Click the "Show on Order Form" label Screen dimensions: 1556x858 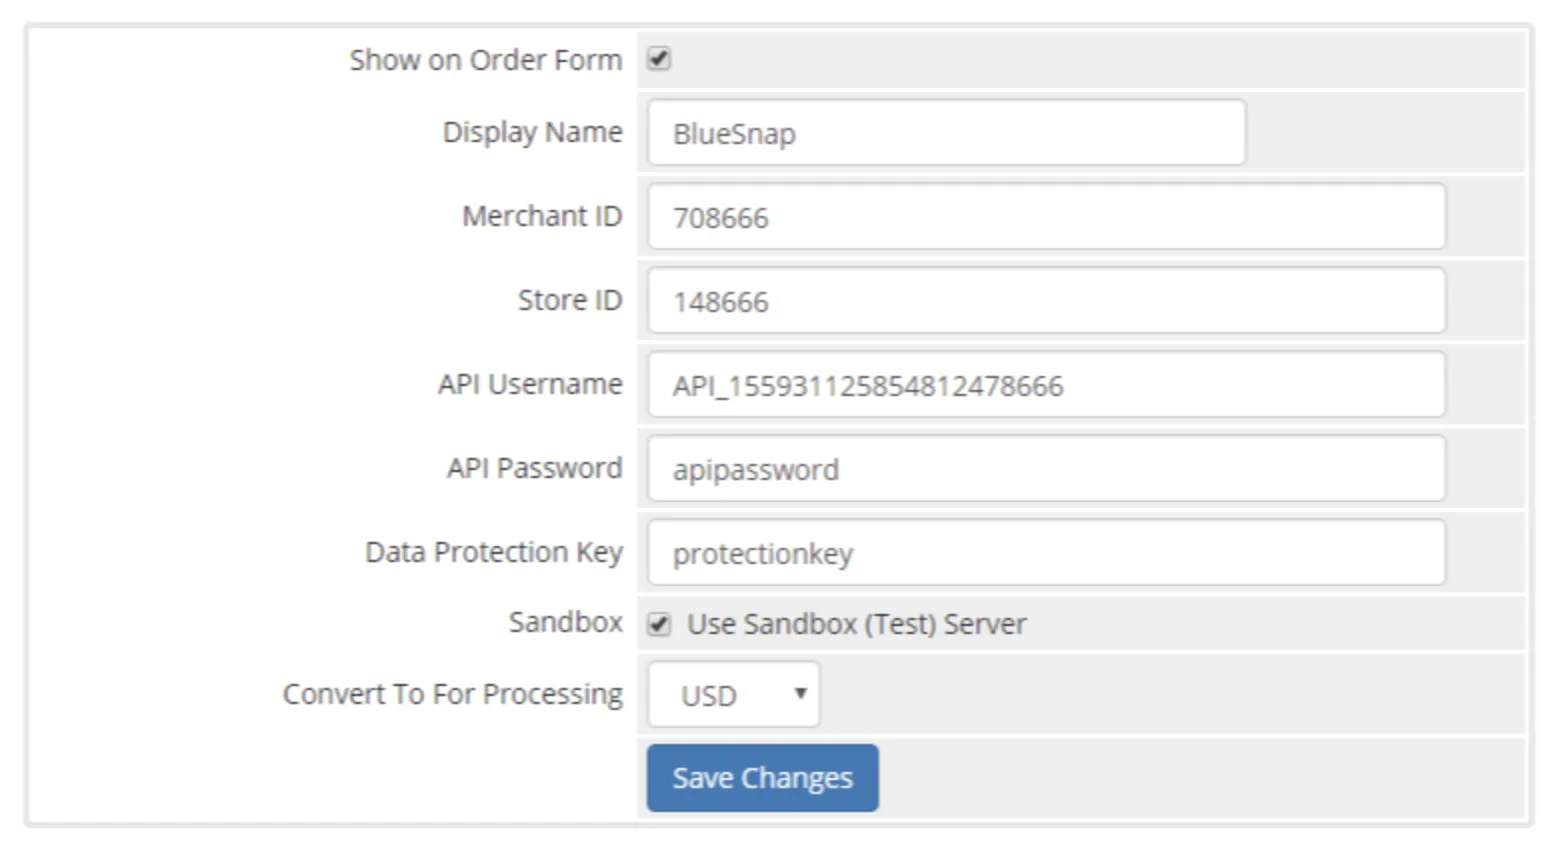485,60
